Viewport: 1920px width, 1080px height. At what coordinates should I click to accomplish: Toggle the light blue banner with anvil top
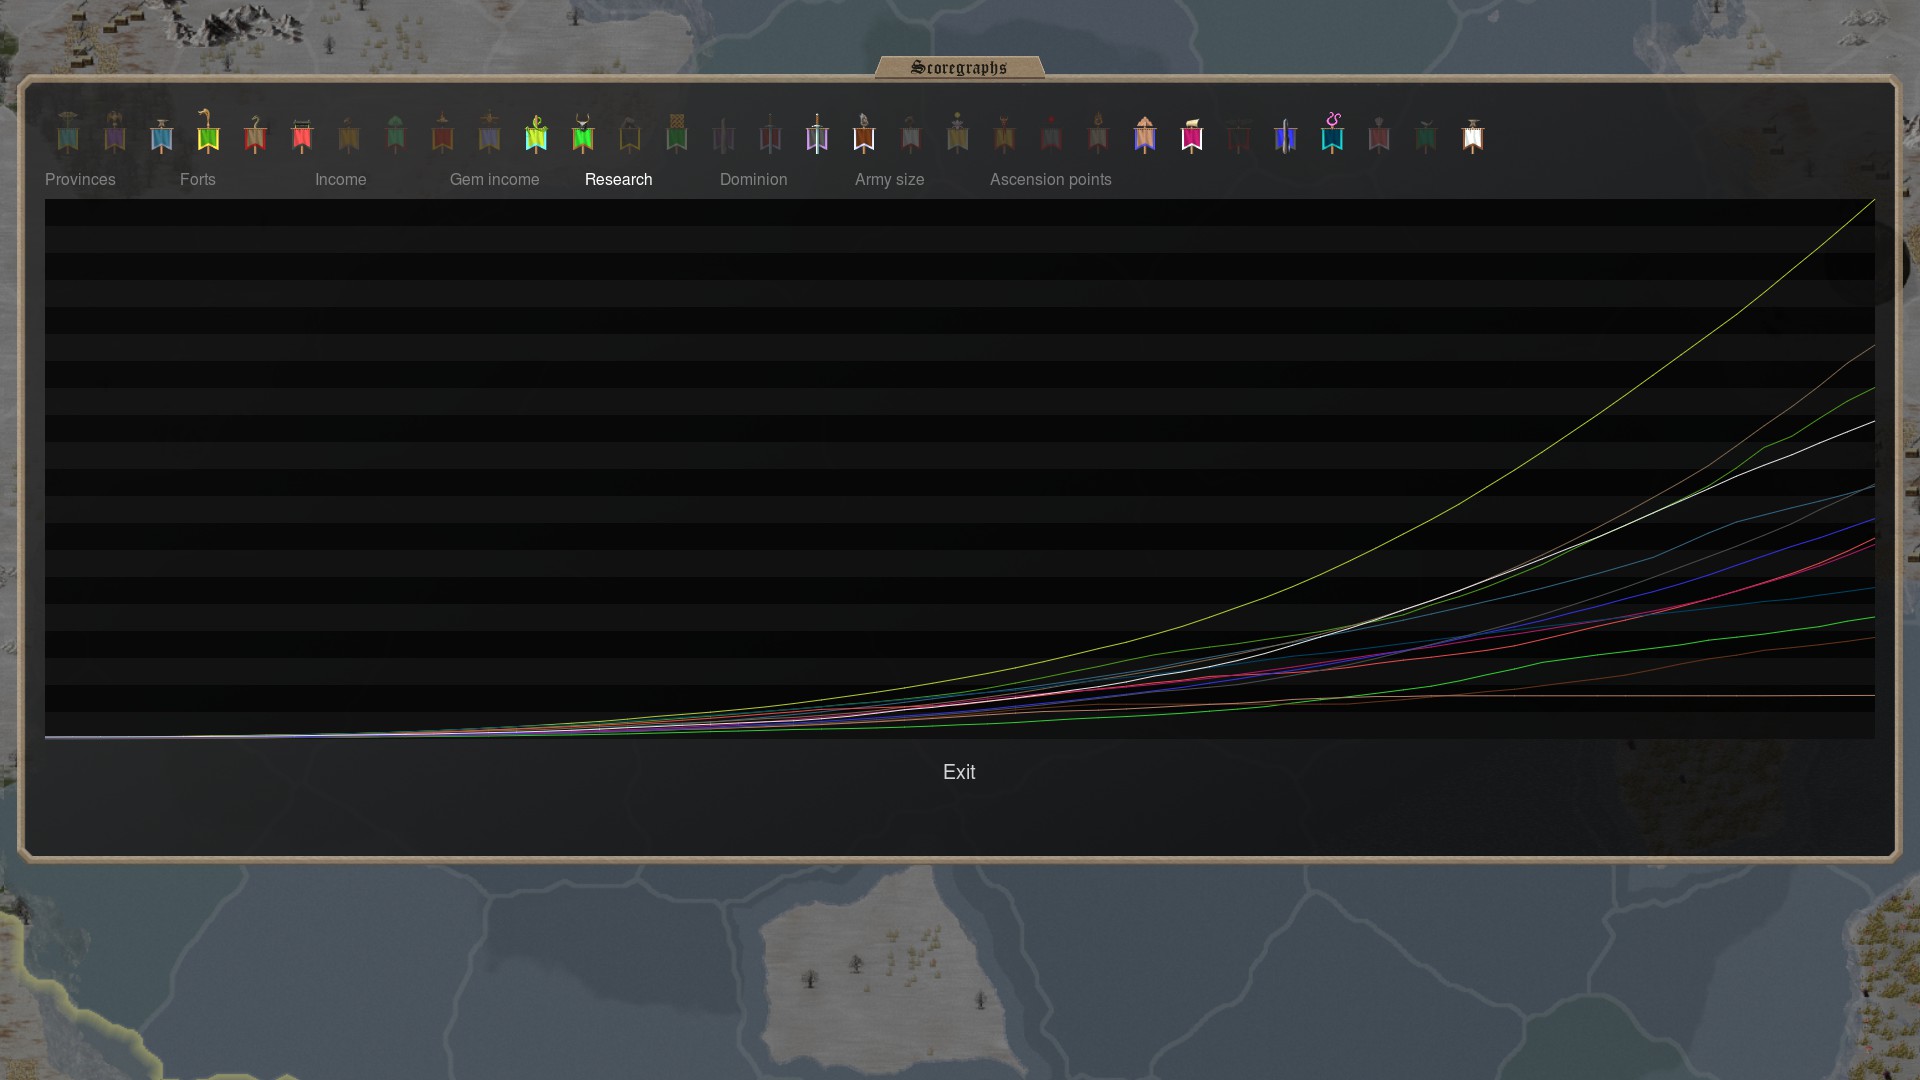coord(162,134)
